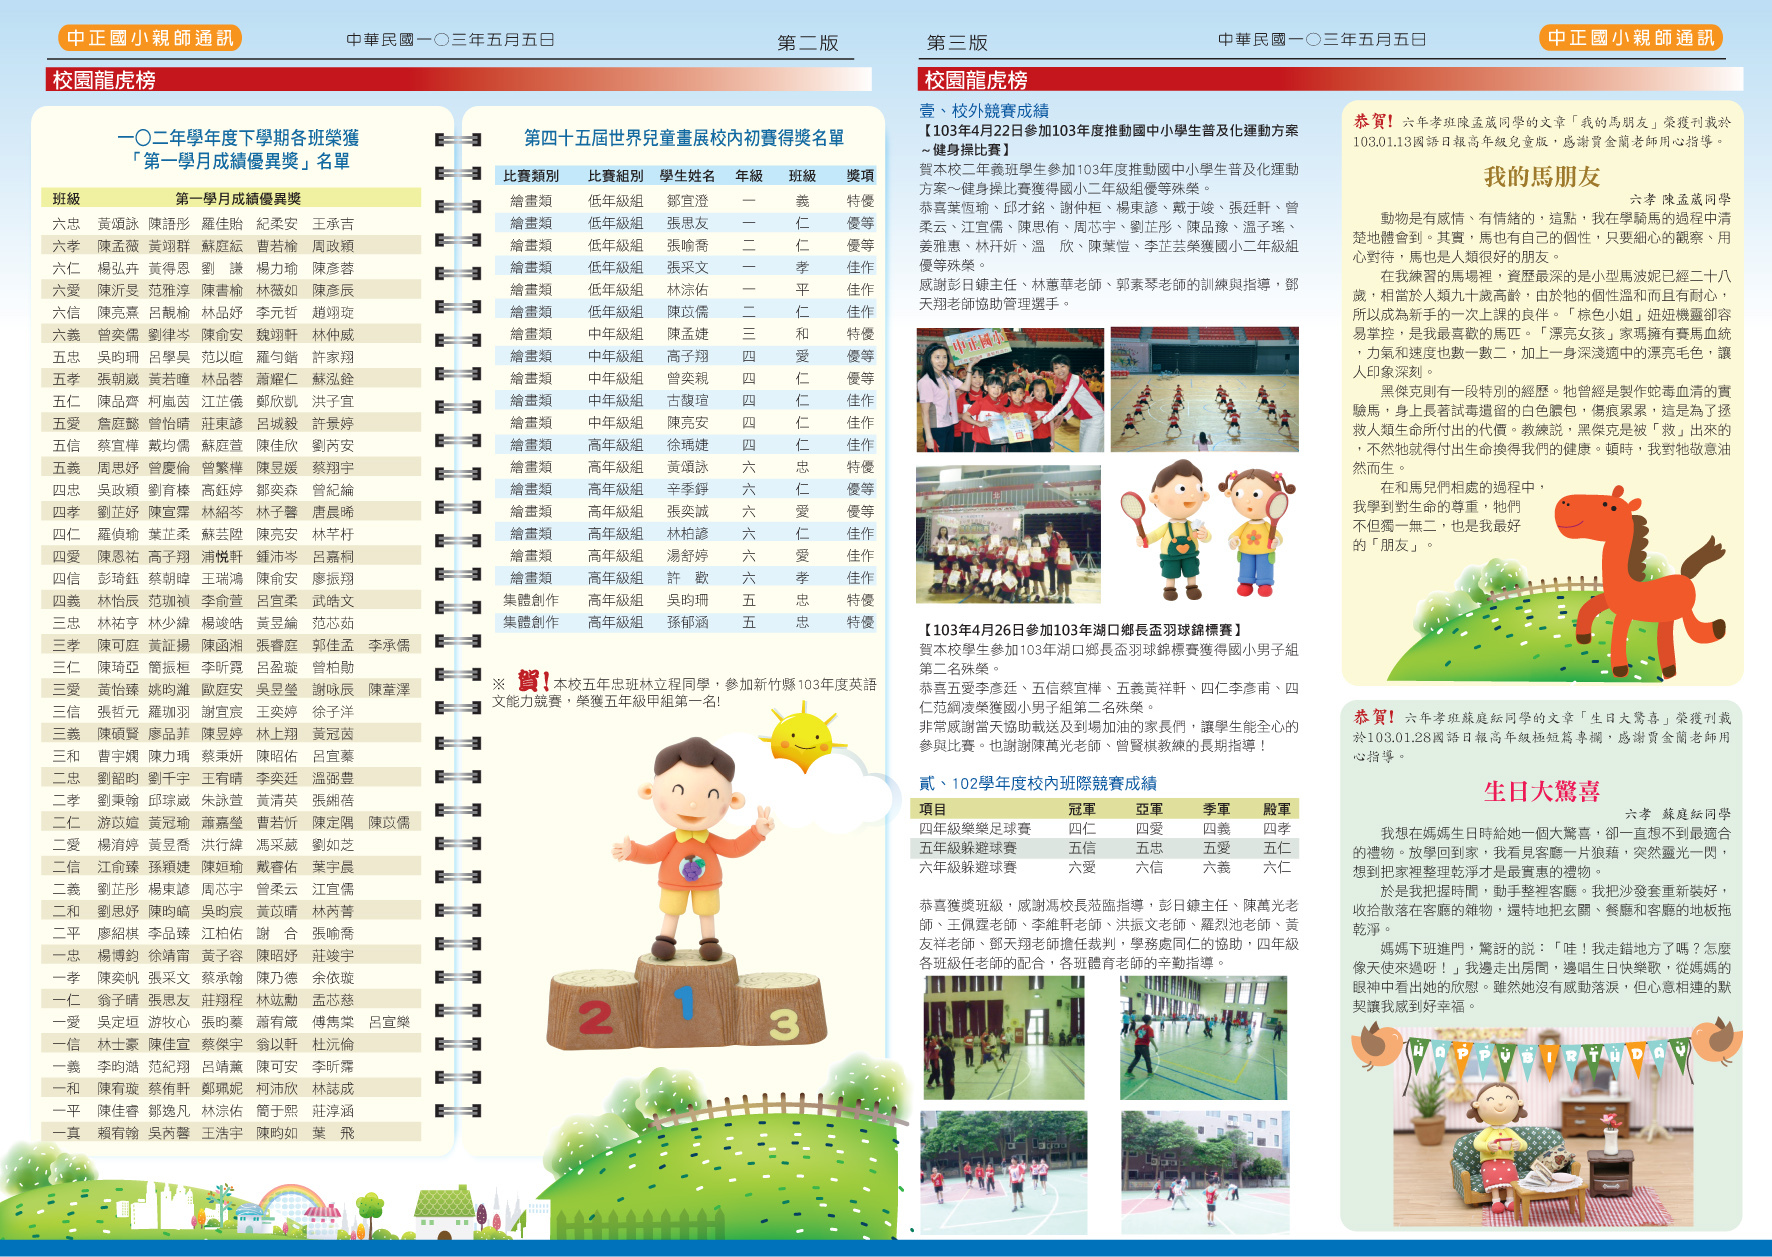The image size is (1772, 1257).
Task: Click the 比賽組別 column header
Action: 616,176
